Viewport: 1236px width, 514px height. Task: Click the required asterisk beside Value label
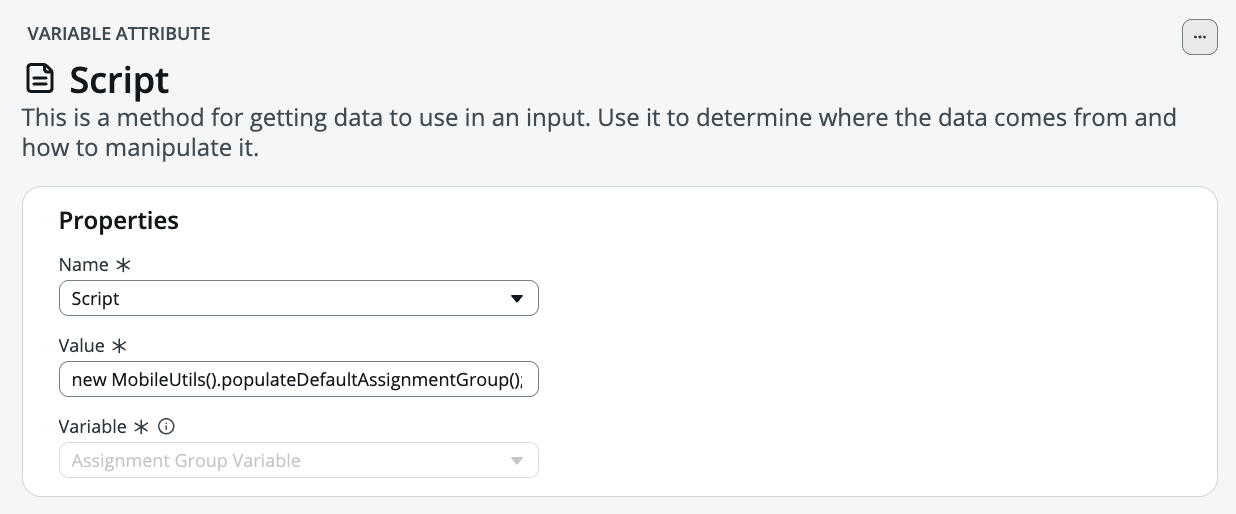[119, 346]
